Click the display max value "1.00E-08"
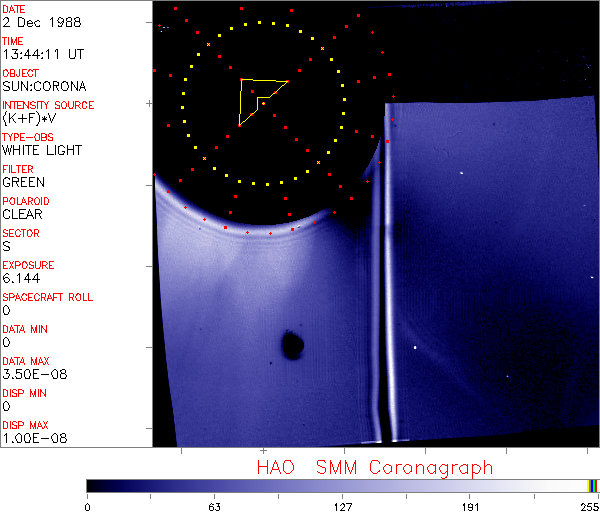The image size is (600, 512). pyautogui.click(x=35, y=438)
